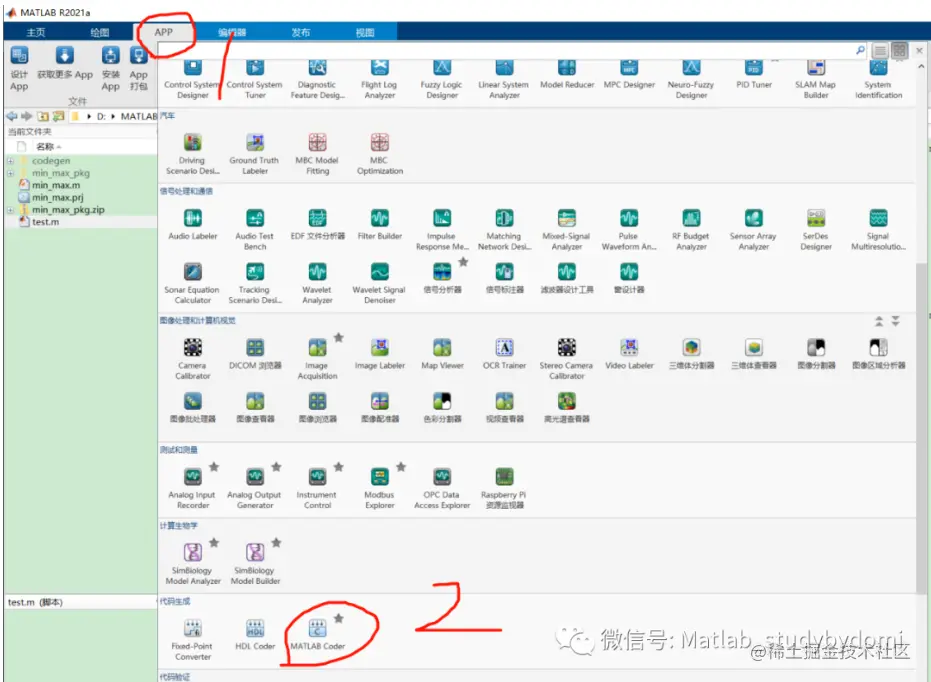
Task: Open the Control System Designer app
Action: click(x=192, y=80)
